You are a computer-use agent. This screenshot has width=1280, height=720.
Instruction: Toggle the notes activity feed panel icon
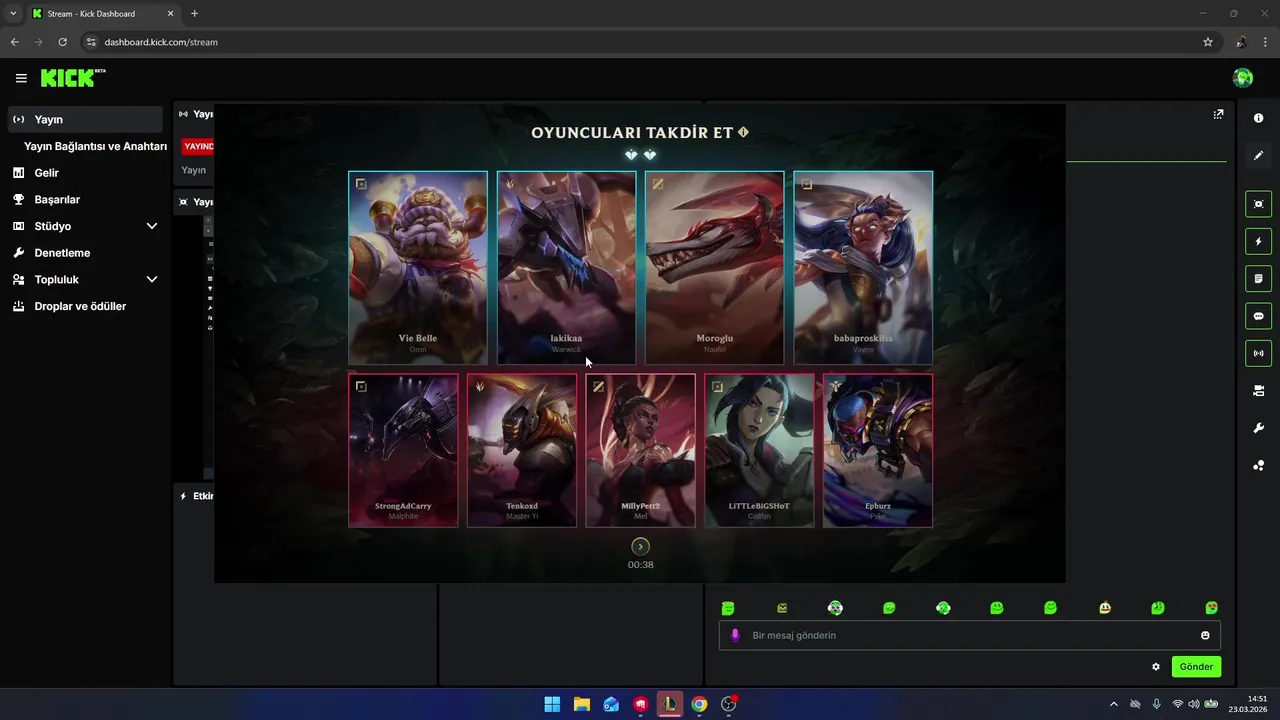[x=1258, y=278]
